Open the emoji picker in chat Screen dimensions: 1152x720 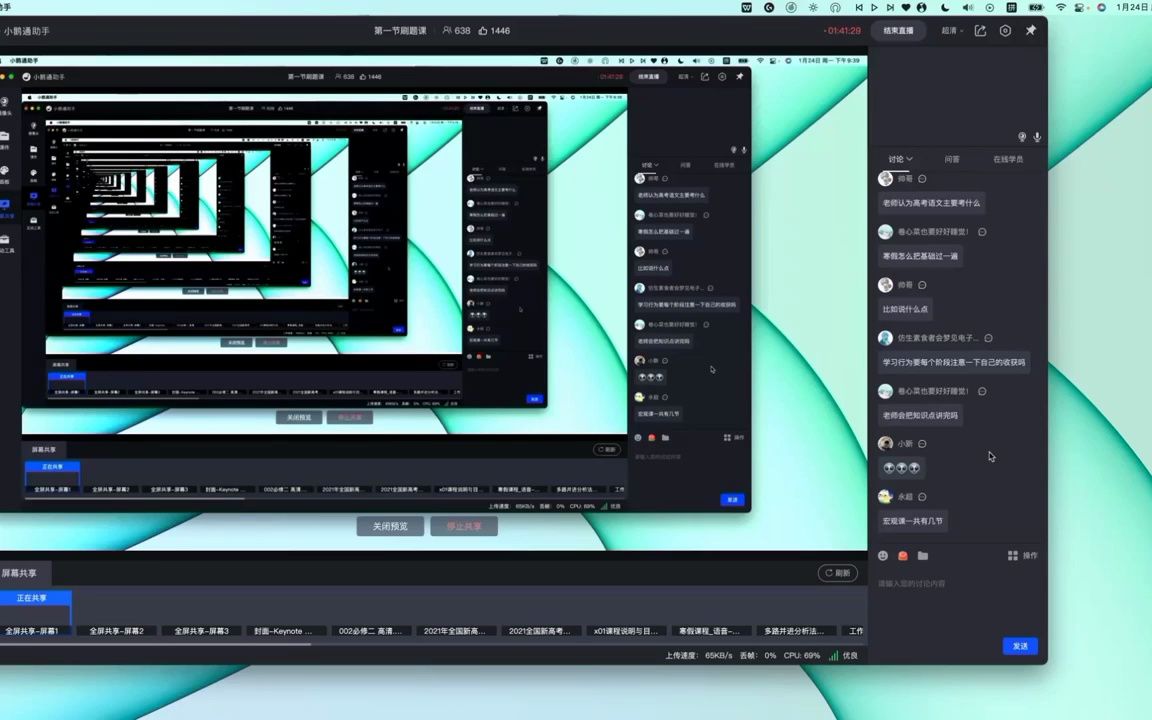point(883,556)
